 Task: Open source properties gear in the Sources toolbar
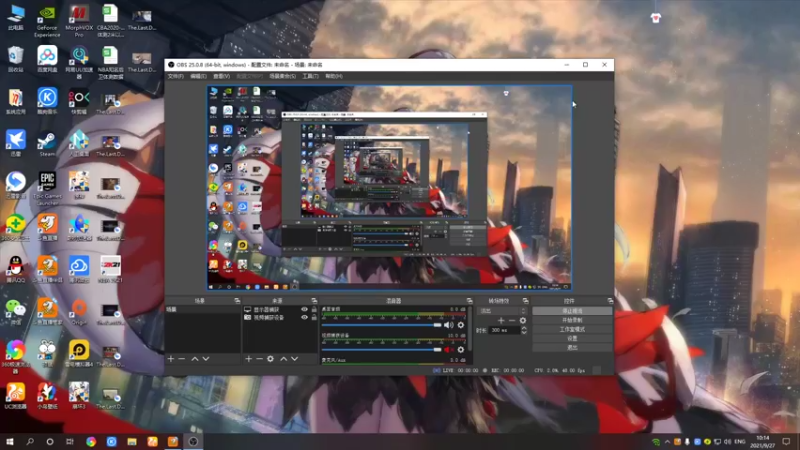click(x=270, y=359)
